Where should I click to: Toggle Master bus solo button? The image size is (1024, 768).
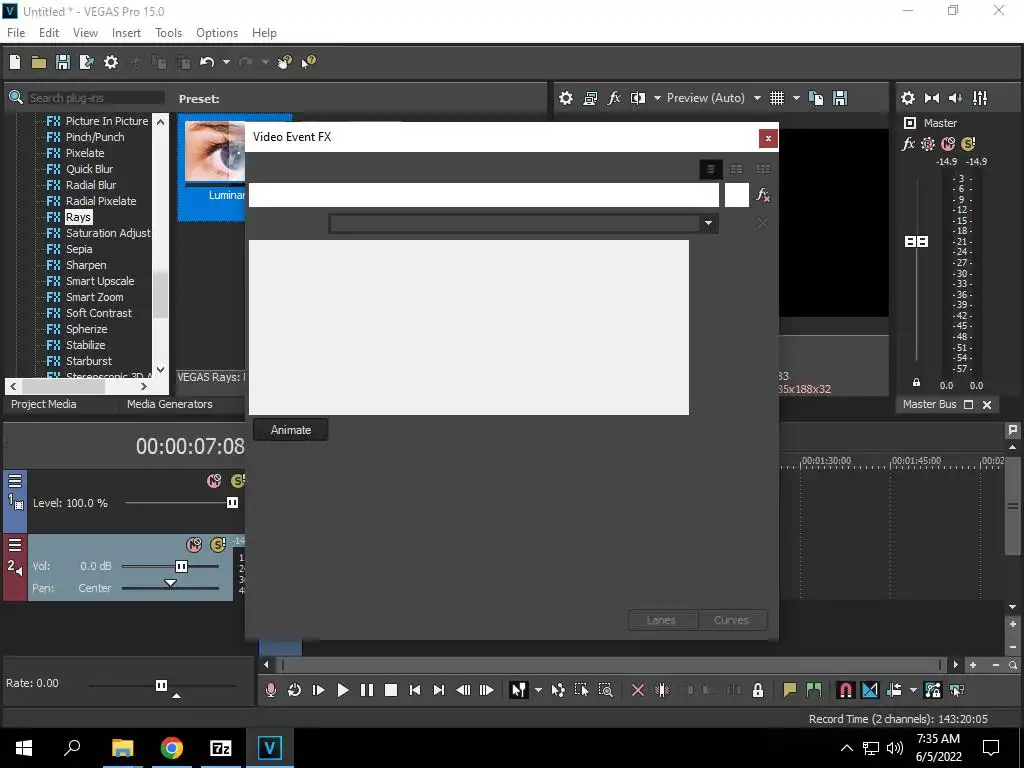tap(968, 144)
